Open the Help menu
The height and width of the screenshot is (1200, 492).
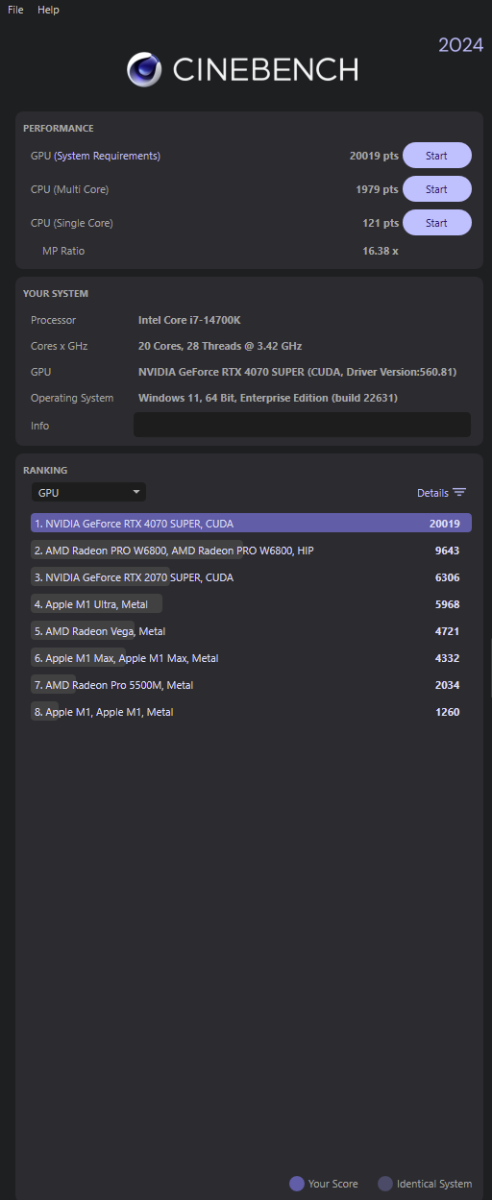[x=48, y=10]
